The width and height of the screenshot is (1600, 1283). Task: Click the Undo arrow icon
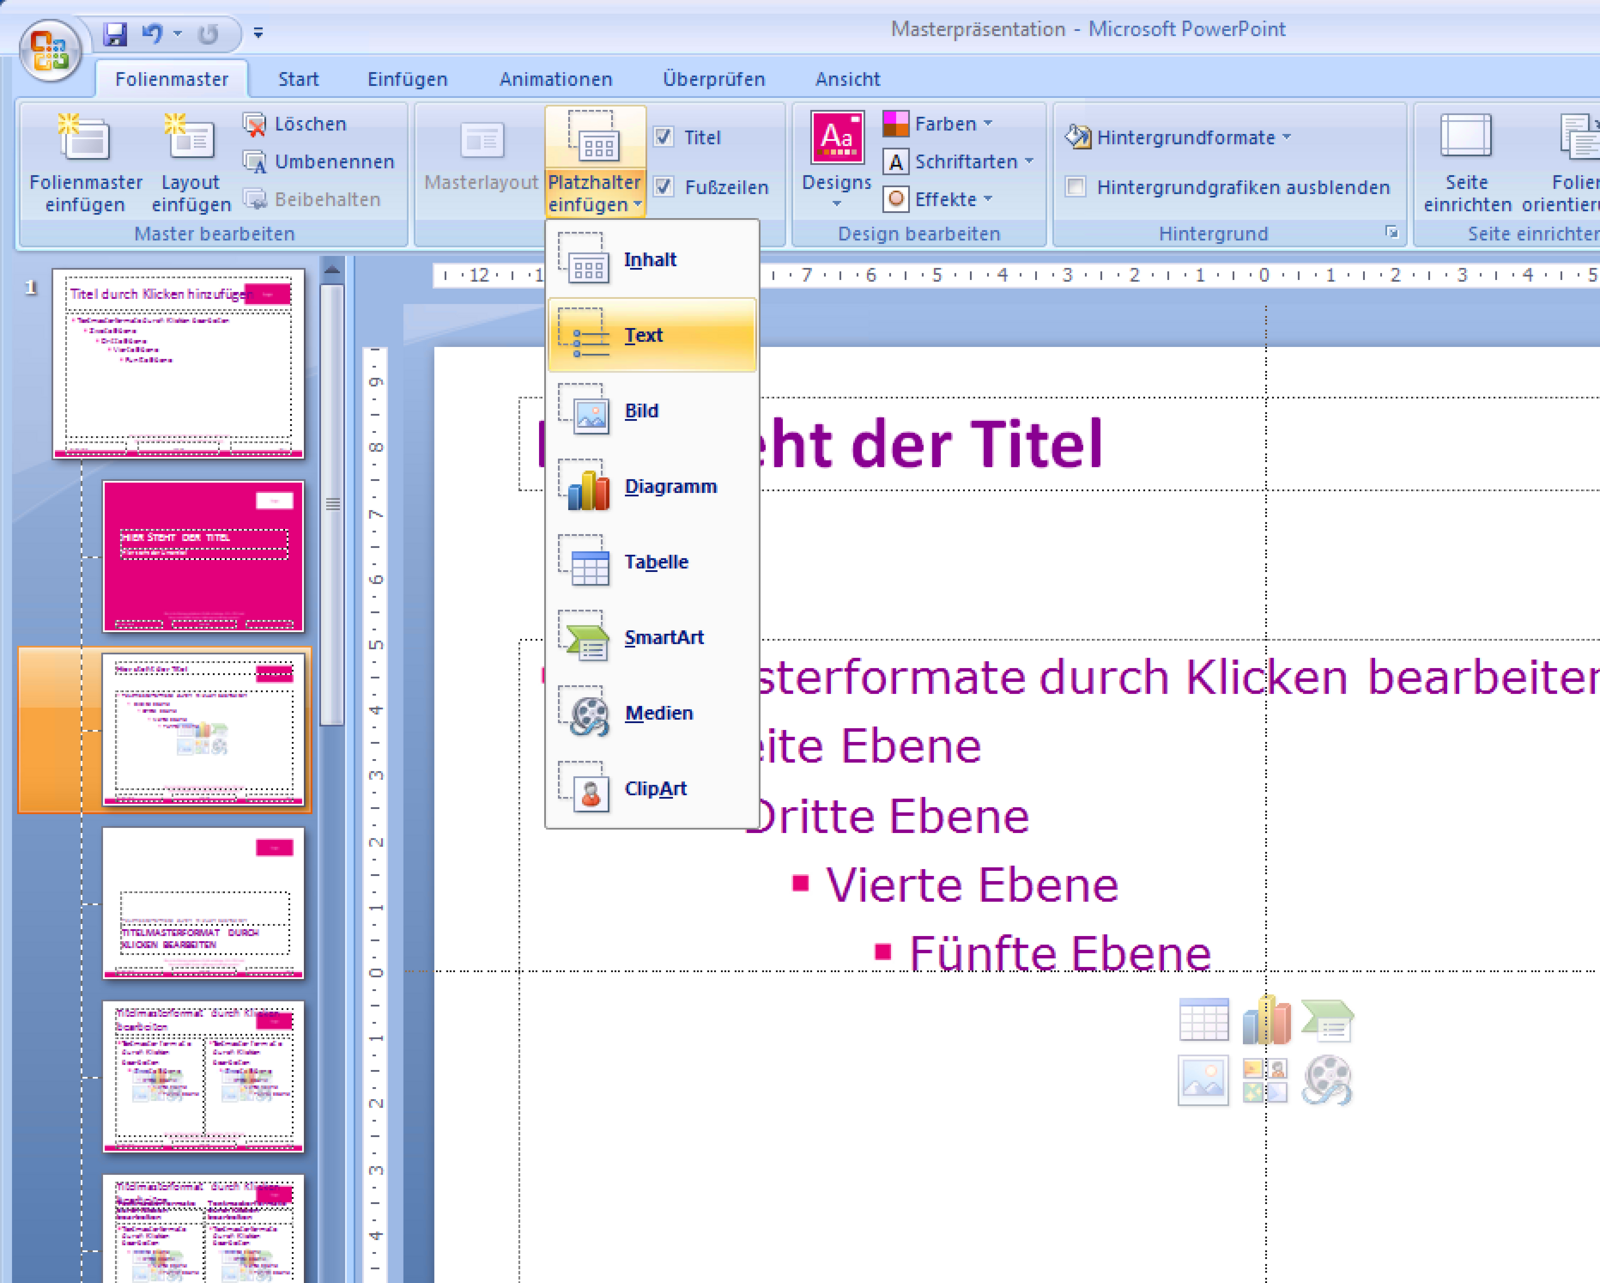click(153, 35)
